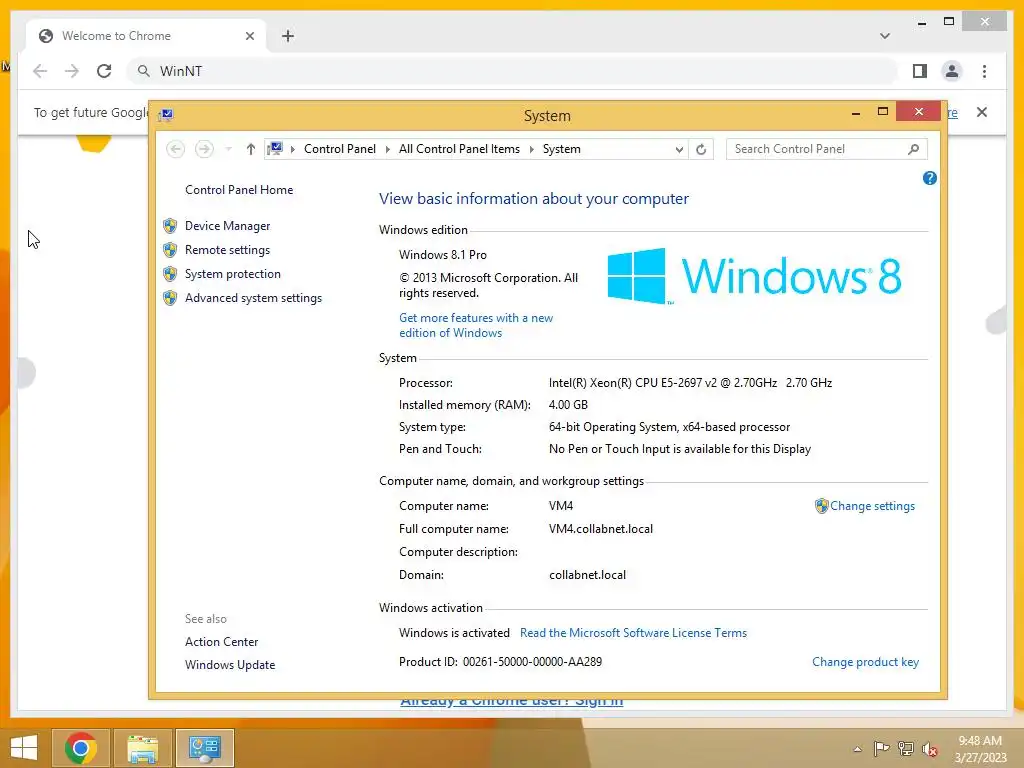
Task: Click the VM4.collabnet.local full computer name
Action: coord(601,529)
